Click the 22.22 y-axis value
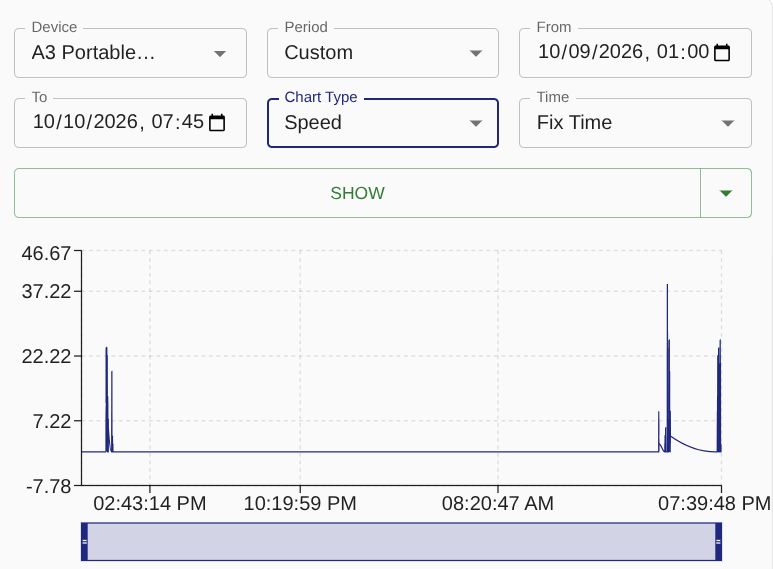The height and width of the screenshot is (569, 773). coord(46,356)
